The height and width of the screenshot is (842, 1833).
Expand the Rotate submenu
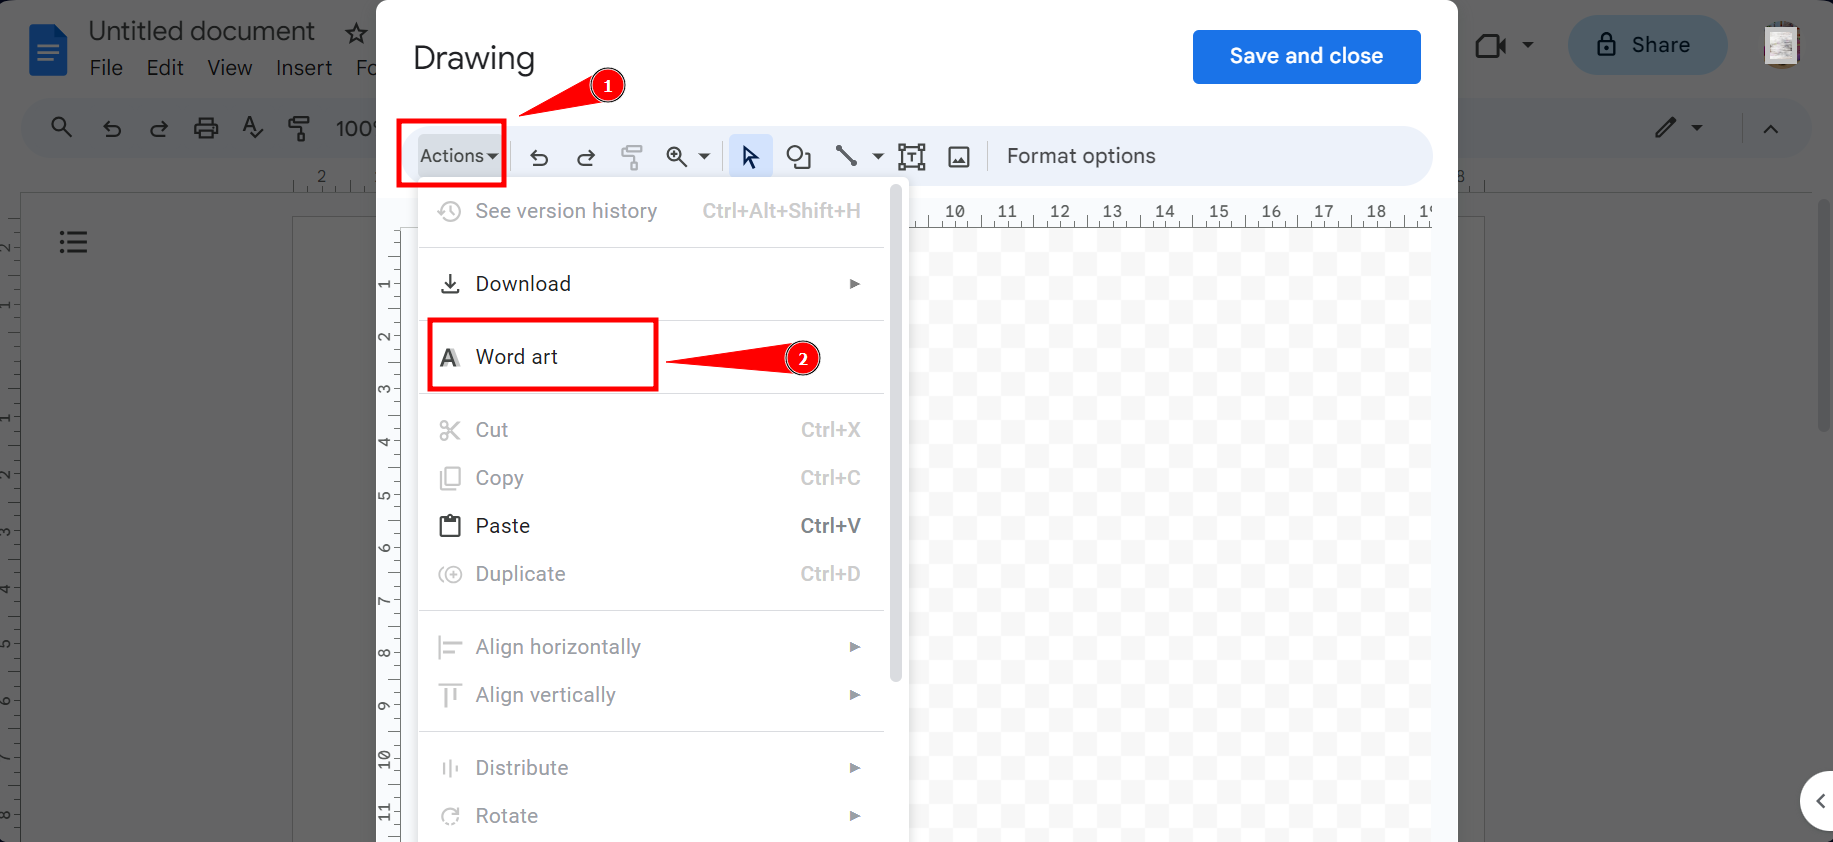pyautogui.click(x=651, y=816)
